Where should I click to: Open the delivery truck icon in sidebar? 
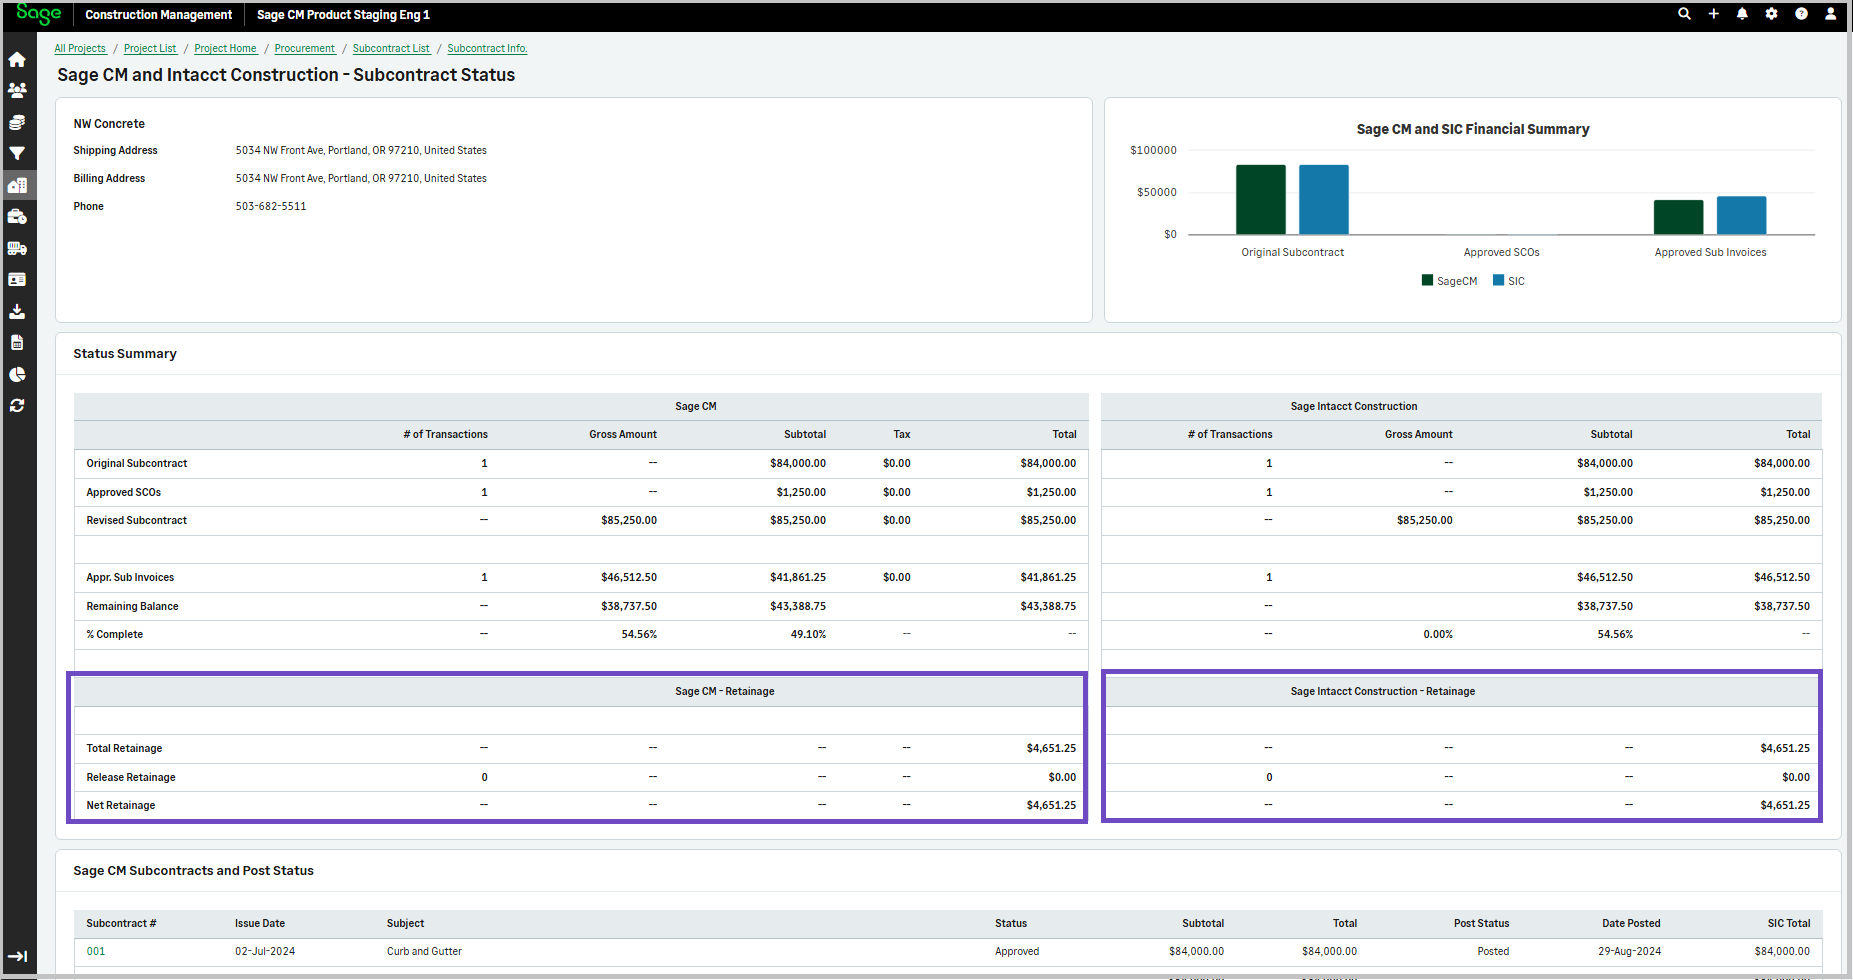[17, 248]
